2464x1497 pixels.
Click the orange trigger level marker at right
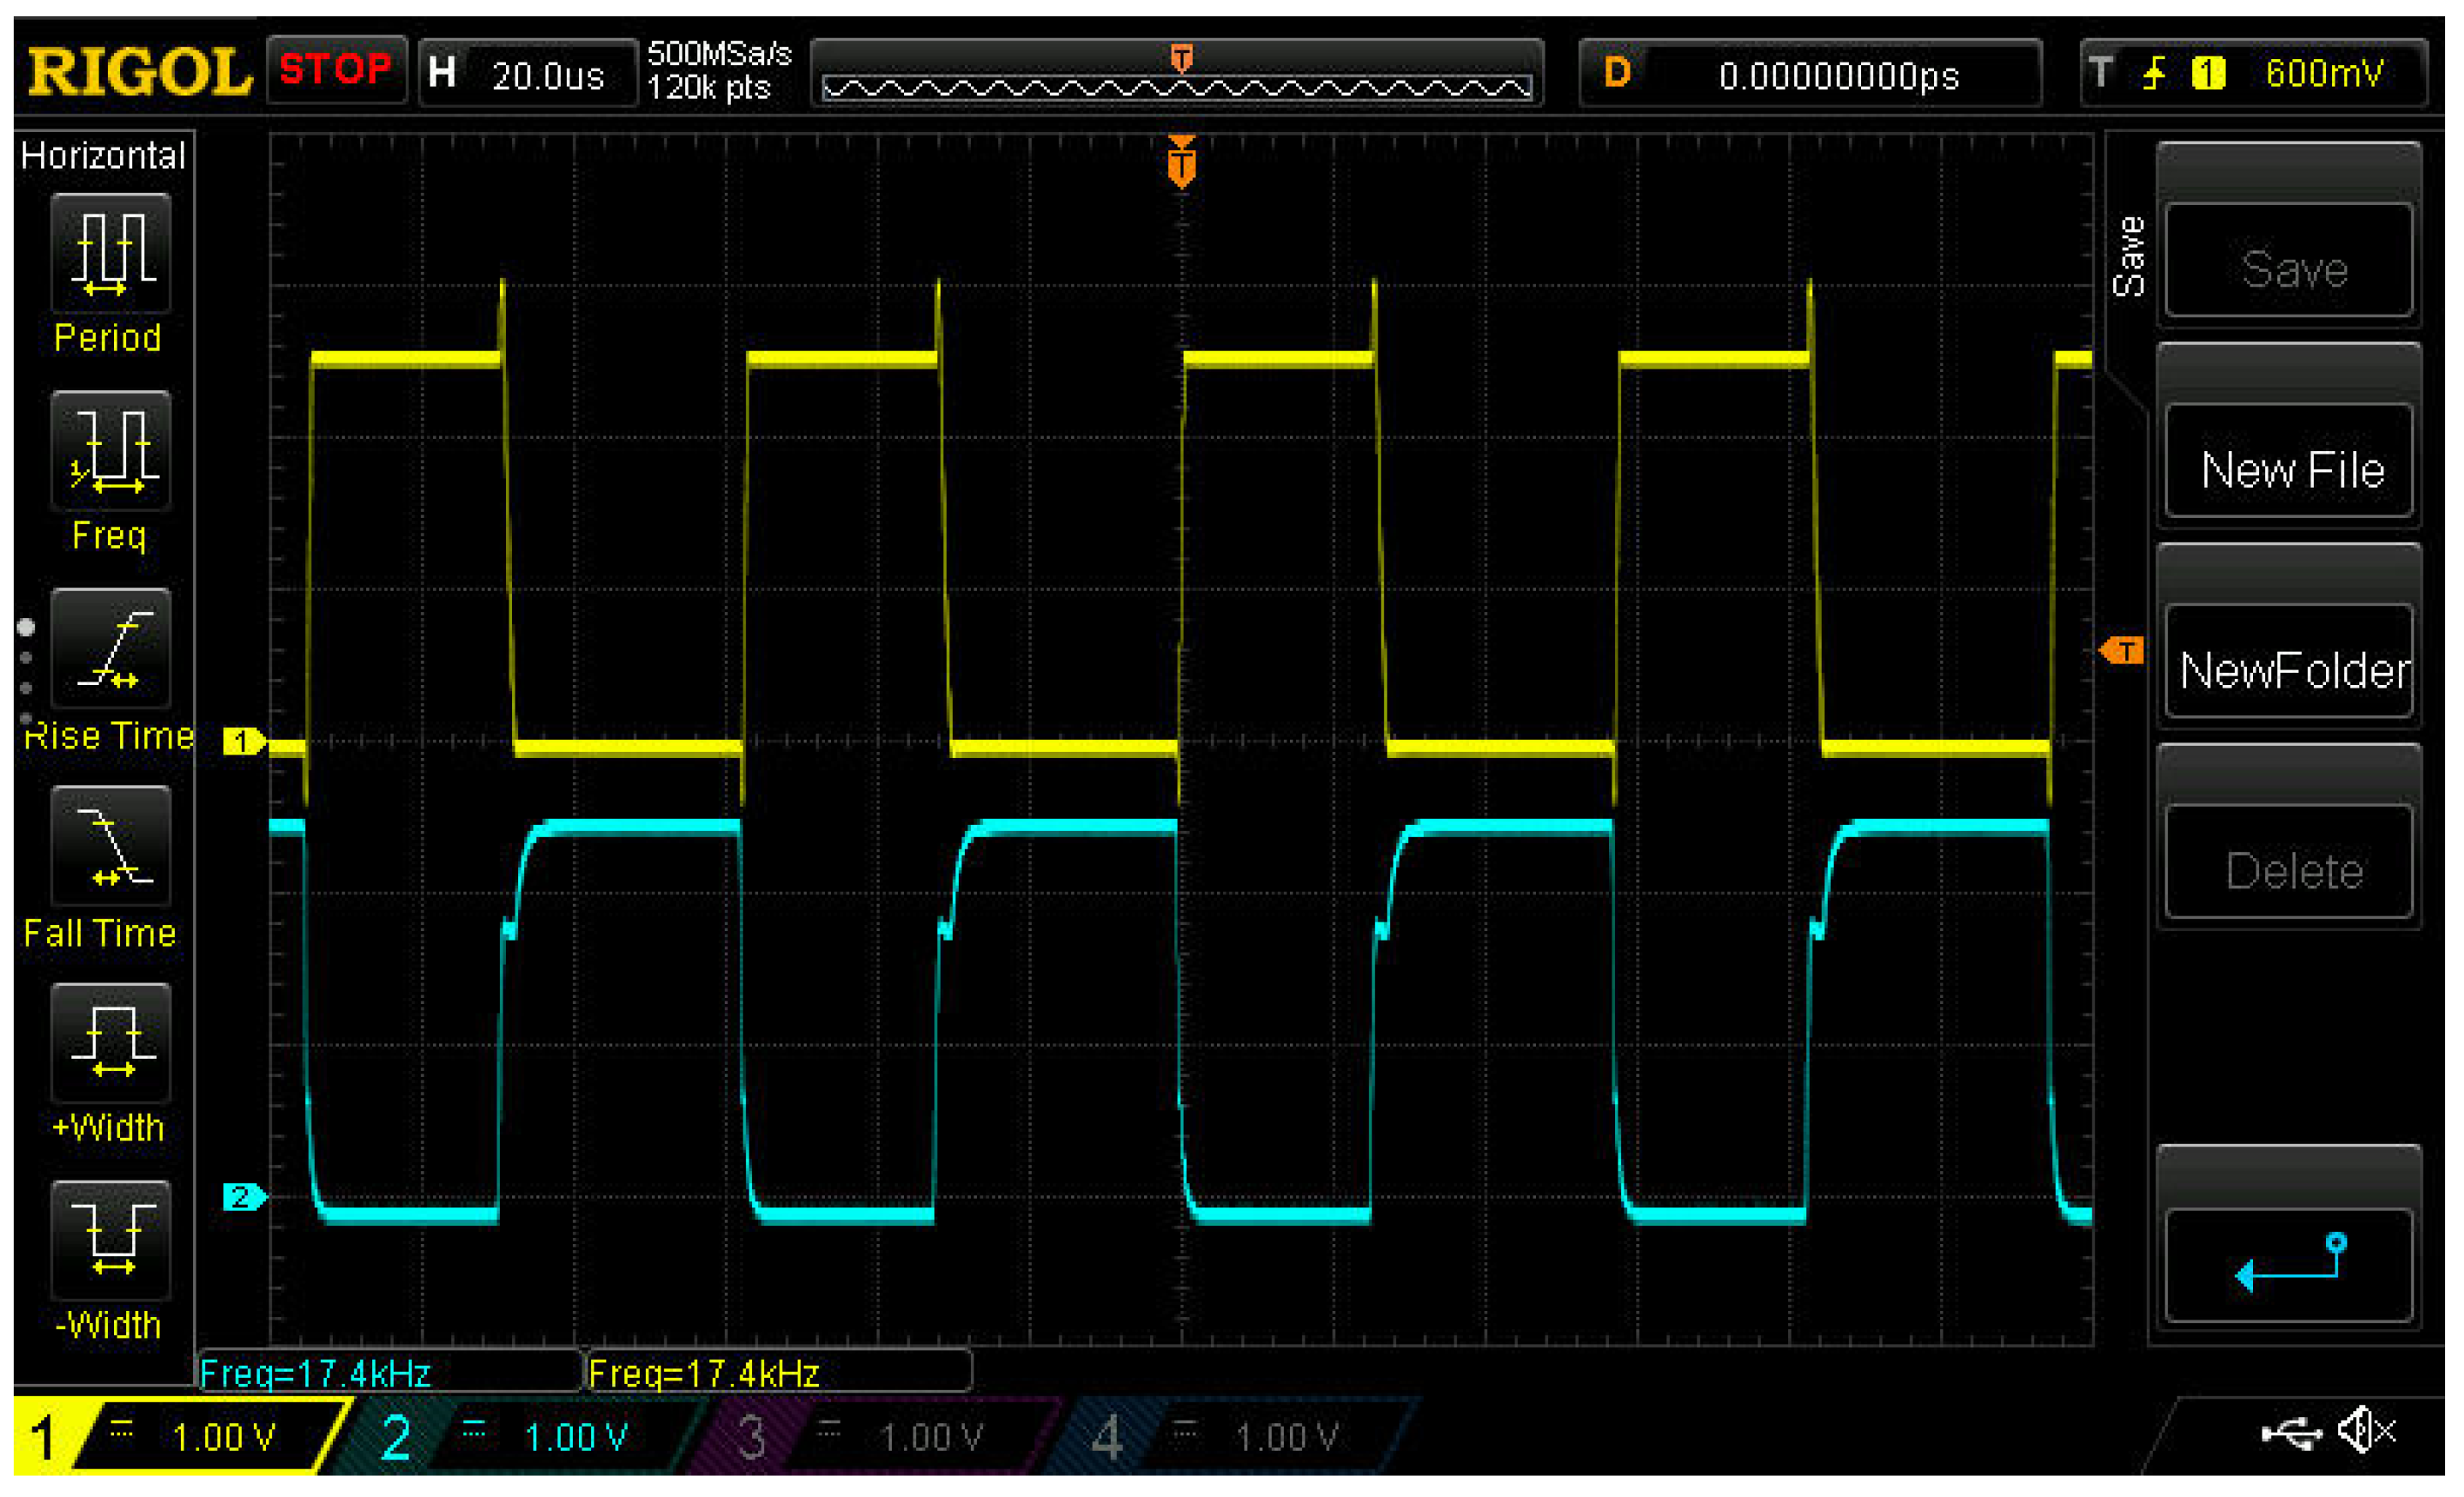[2122, 651]
